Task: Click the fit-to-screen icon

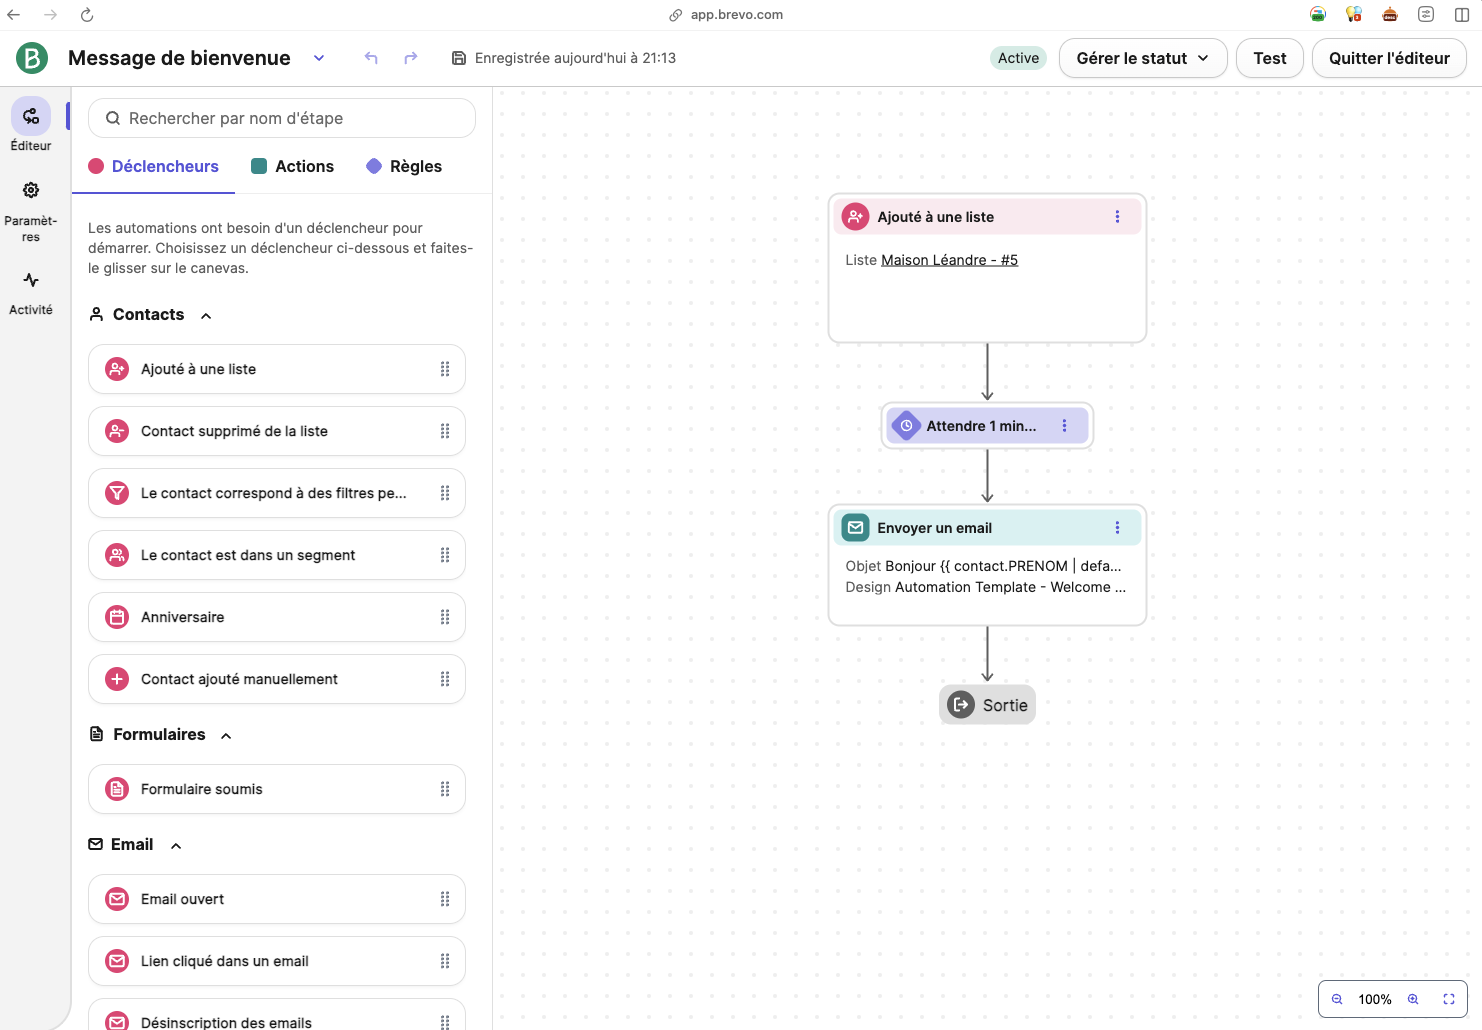Action: pos(1449,999)
